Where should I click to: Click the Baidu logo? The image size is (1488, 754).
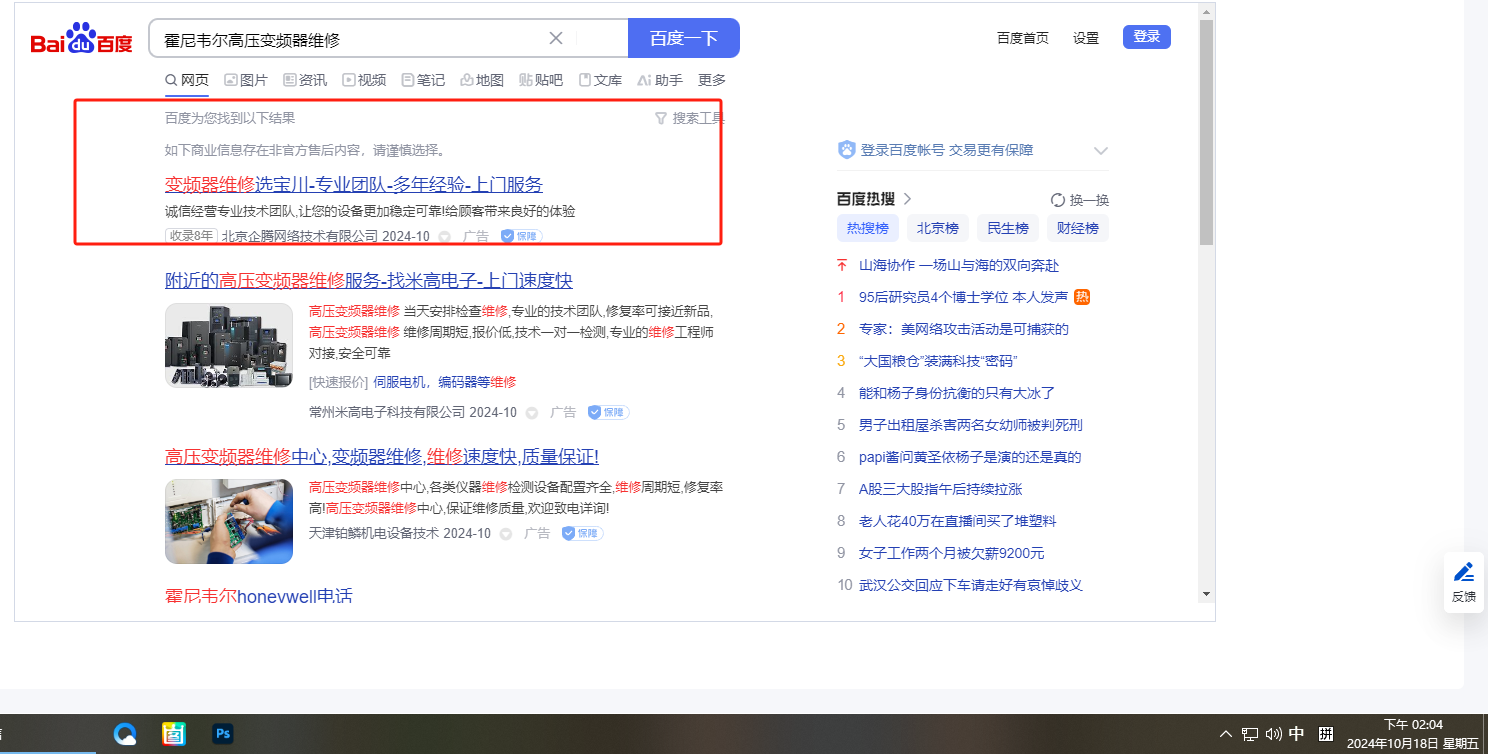coord(81,39)
